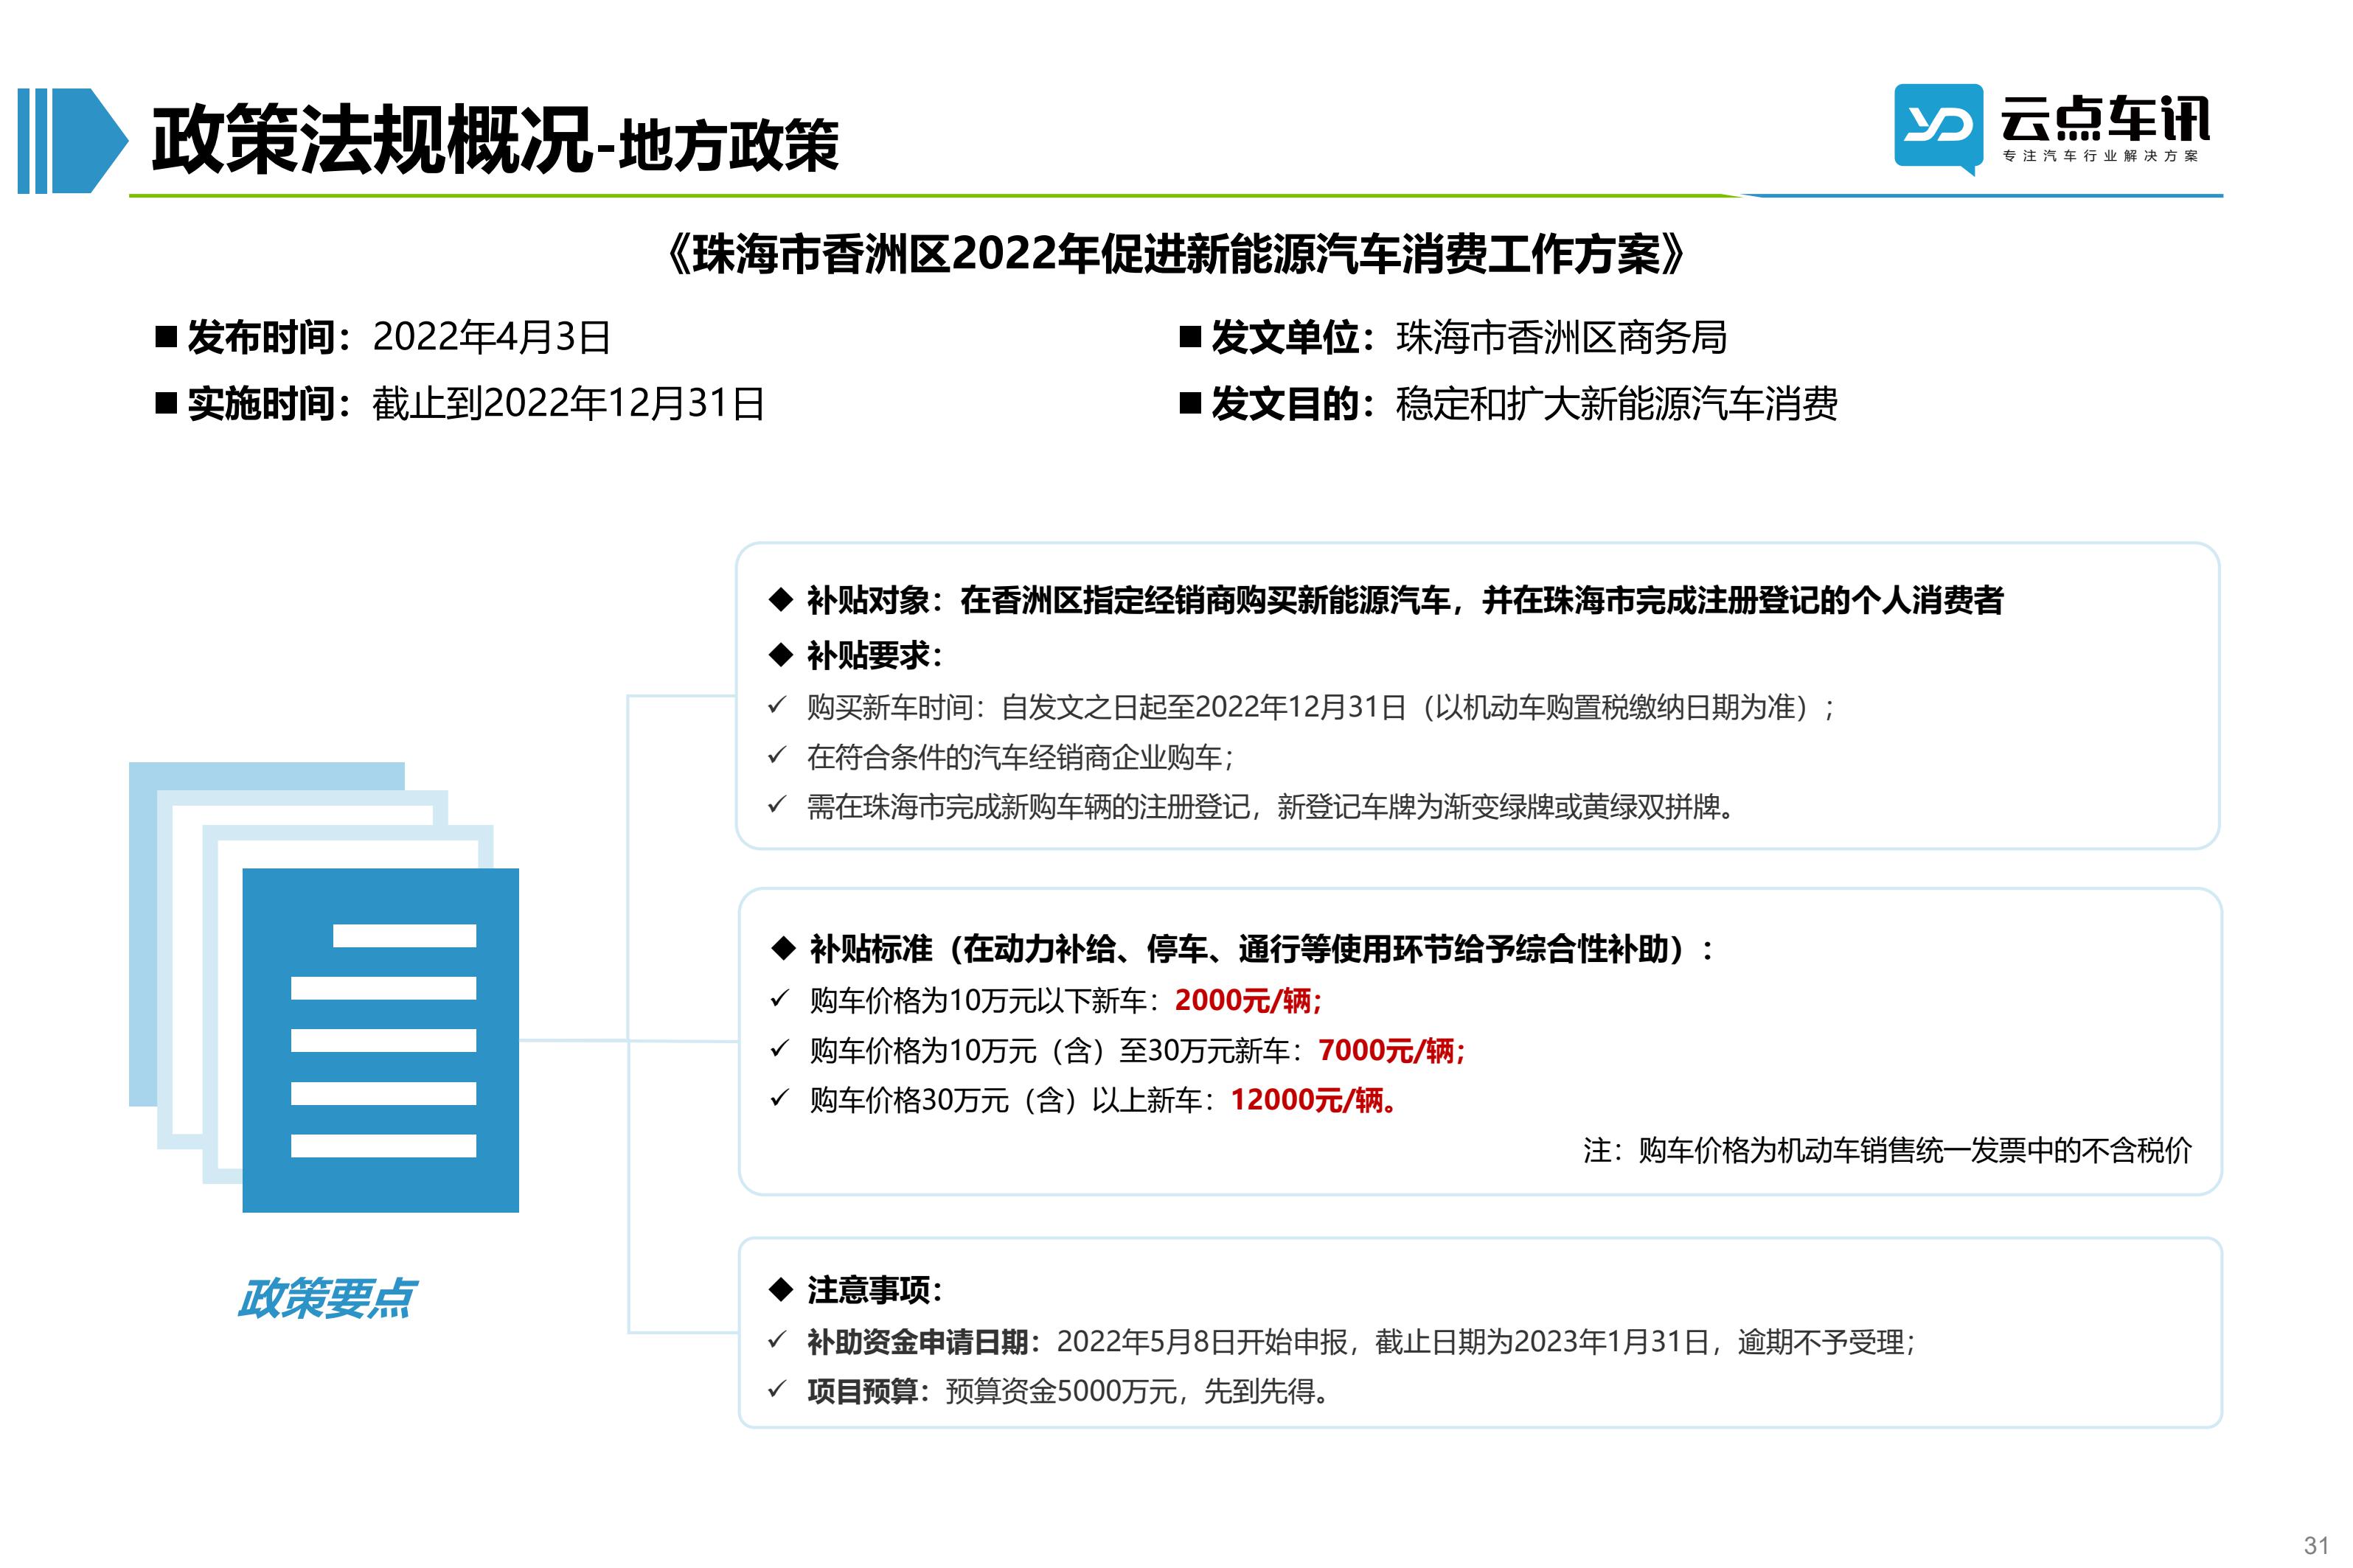Click the blue arrow icon beside the title
The width and height of the screenshot is (2353, 1568).
tap(73, 141)
